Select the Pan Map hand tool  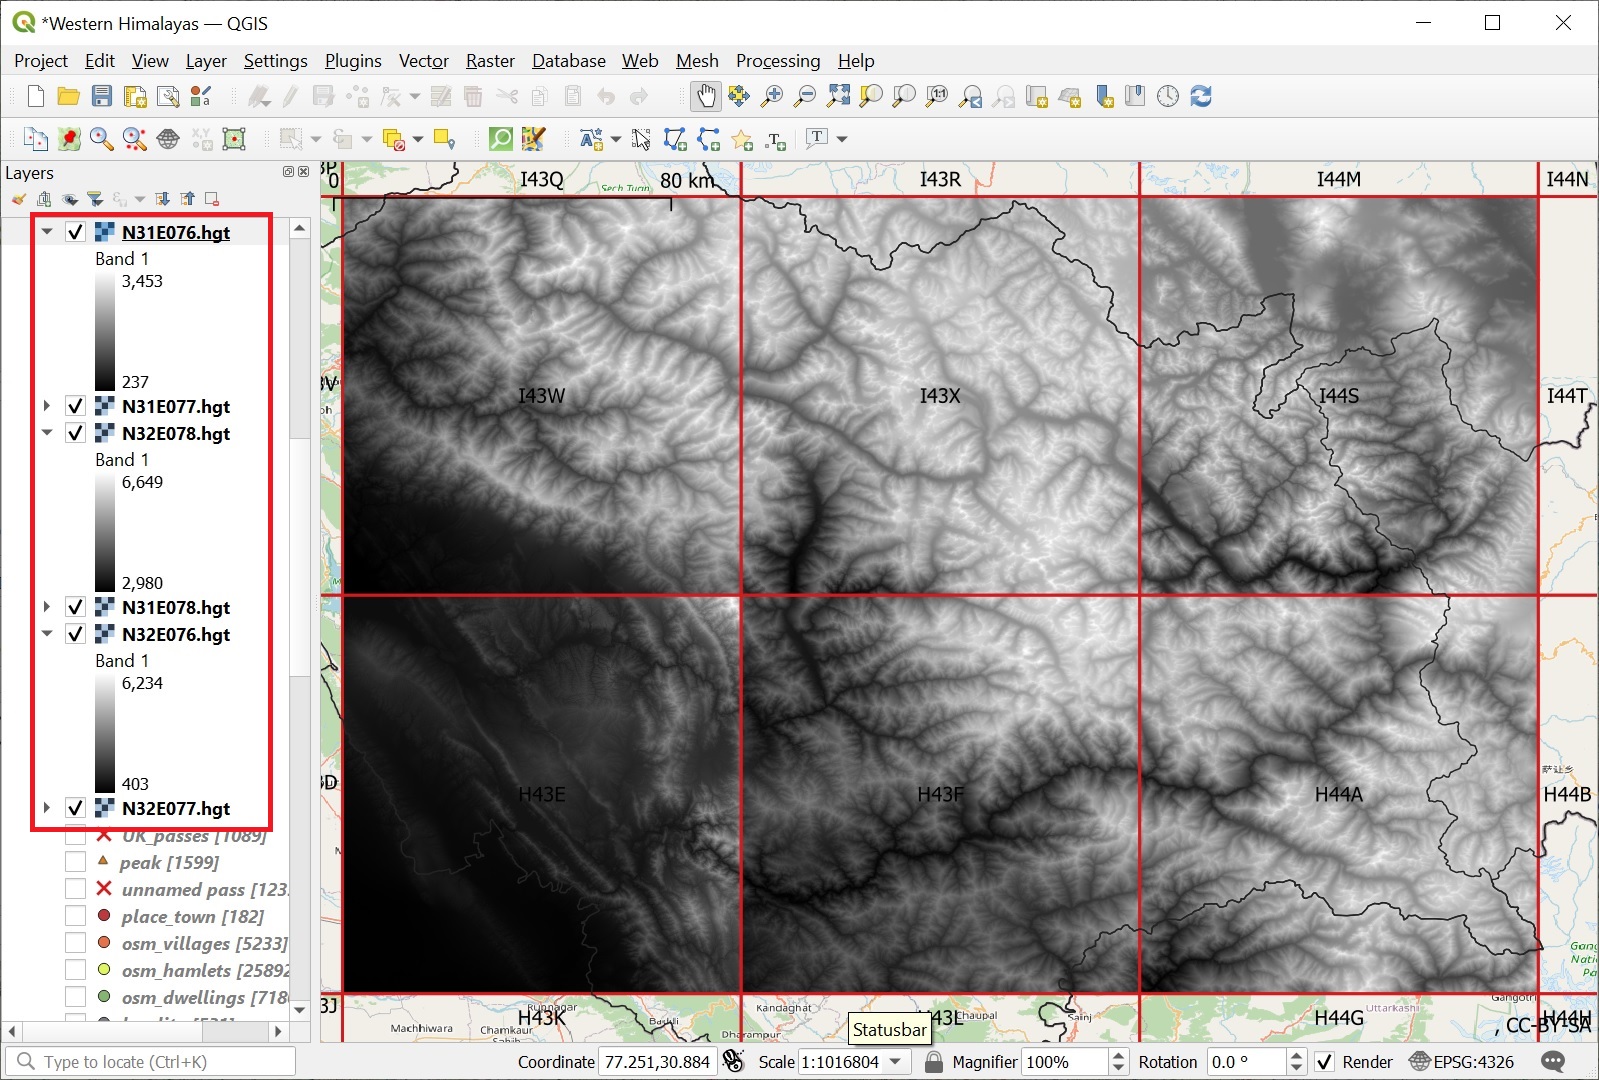pyautogui.click(x=706, y=96)
